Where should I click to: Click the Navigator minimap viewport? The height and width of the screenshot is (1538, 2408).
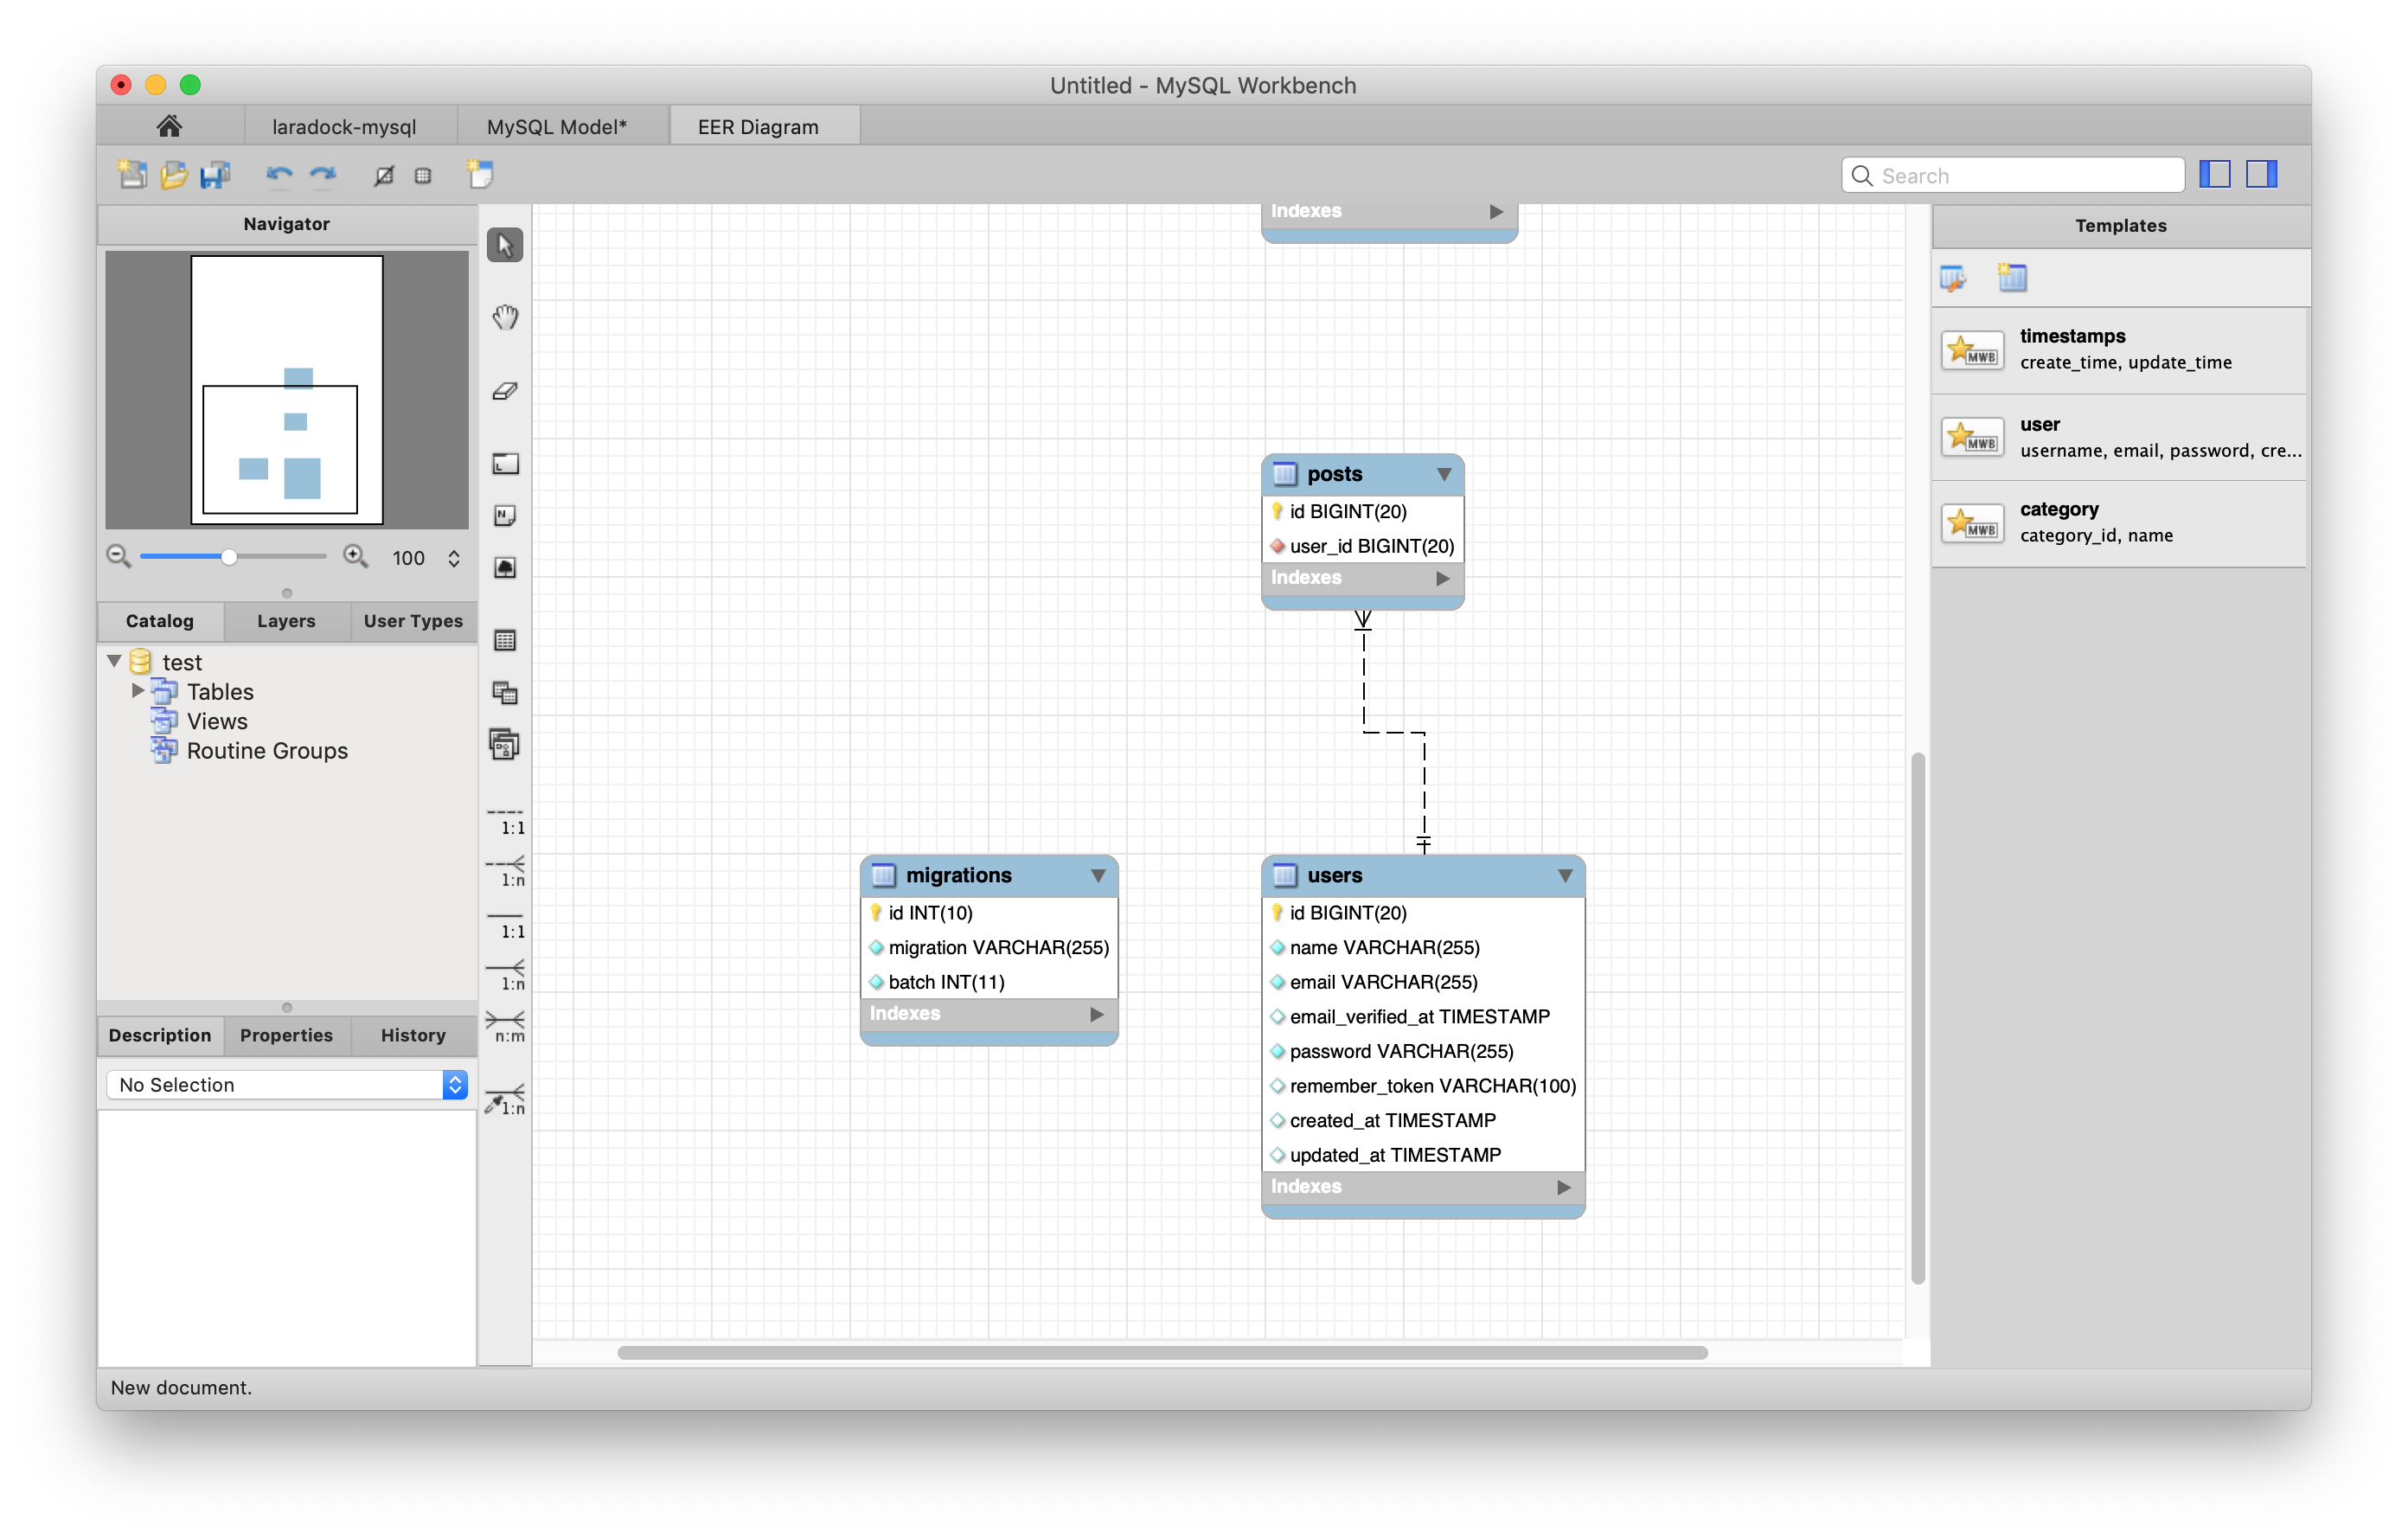pyautogui.click(x=280, y=450)
